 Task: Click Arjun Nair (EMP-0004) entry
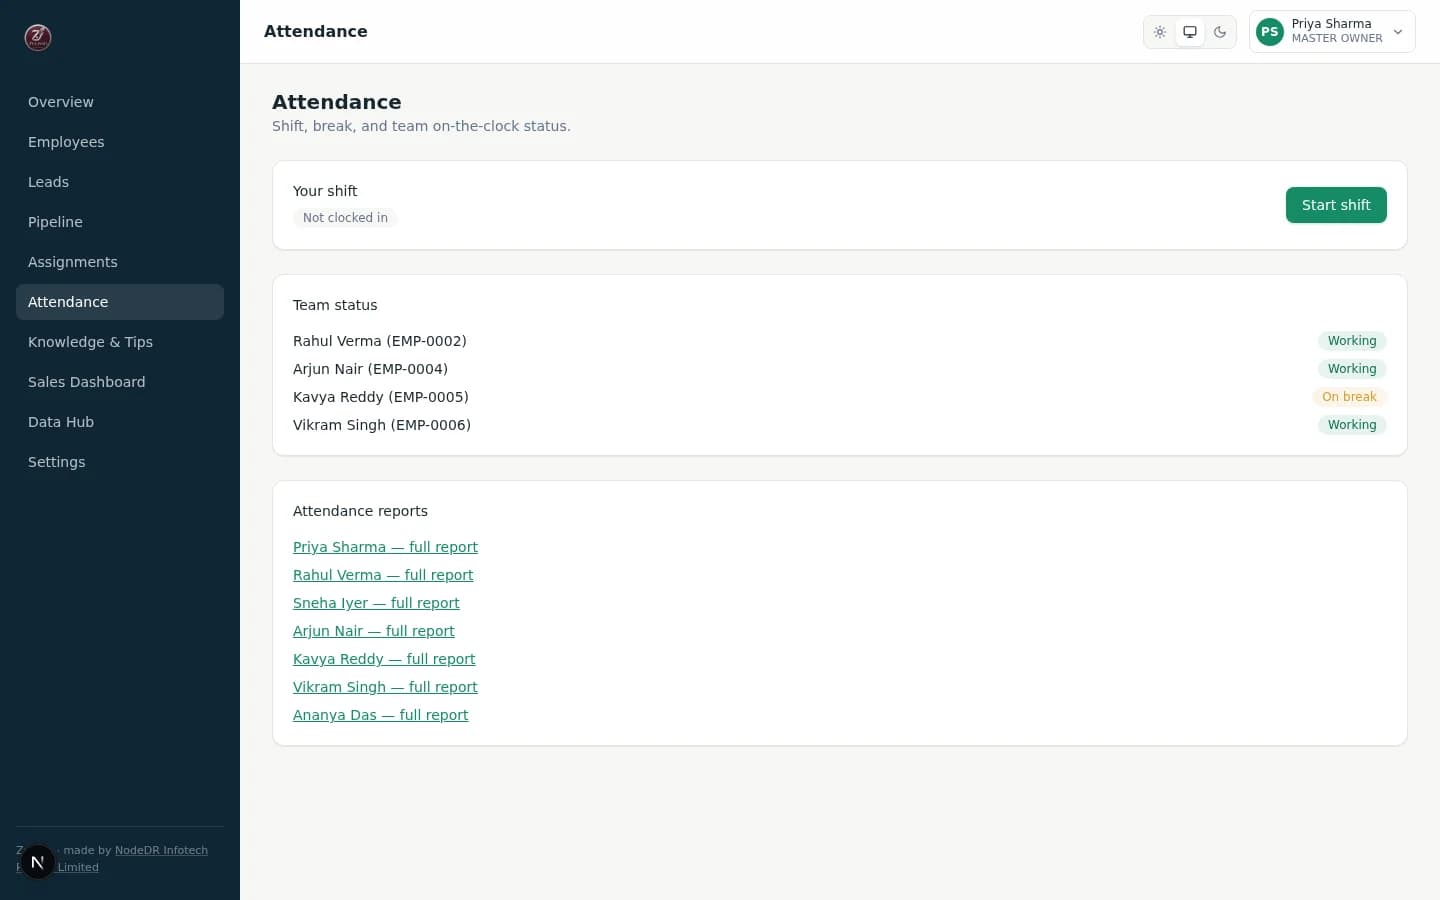tap(840, 369)
